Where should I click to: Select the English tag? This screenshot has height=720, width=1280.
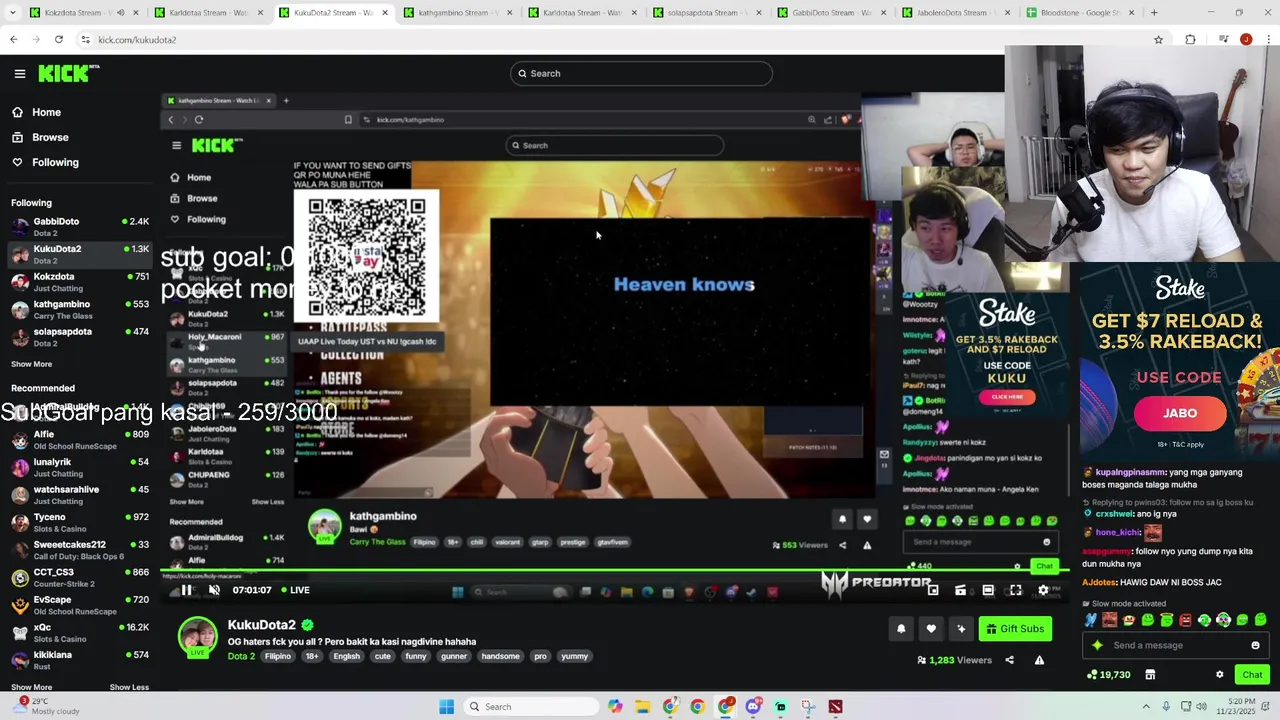click(x=346, y=656)
